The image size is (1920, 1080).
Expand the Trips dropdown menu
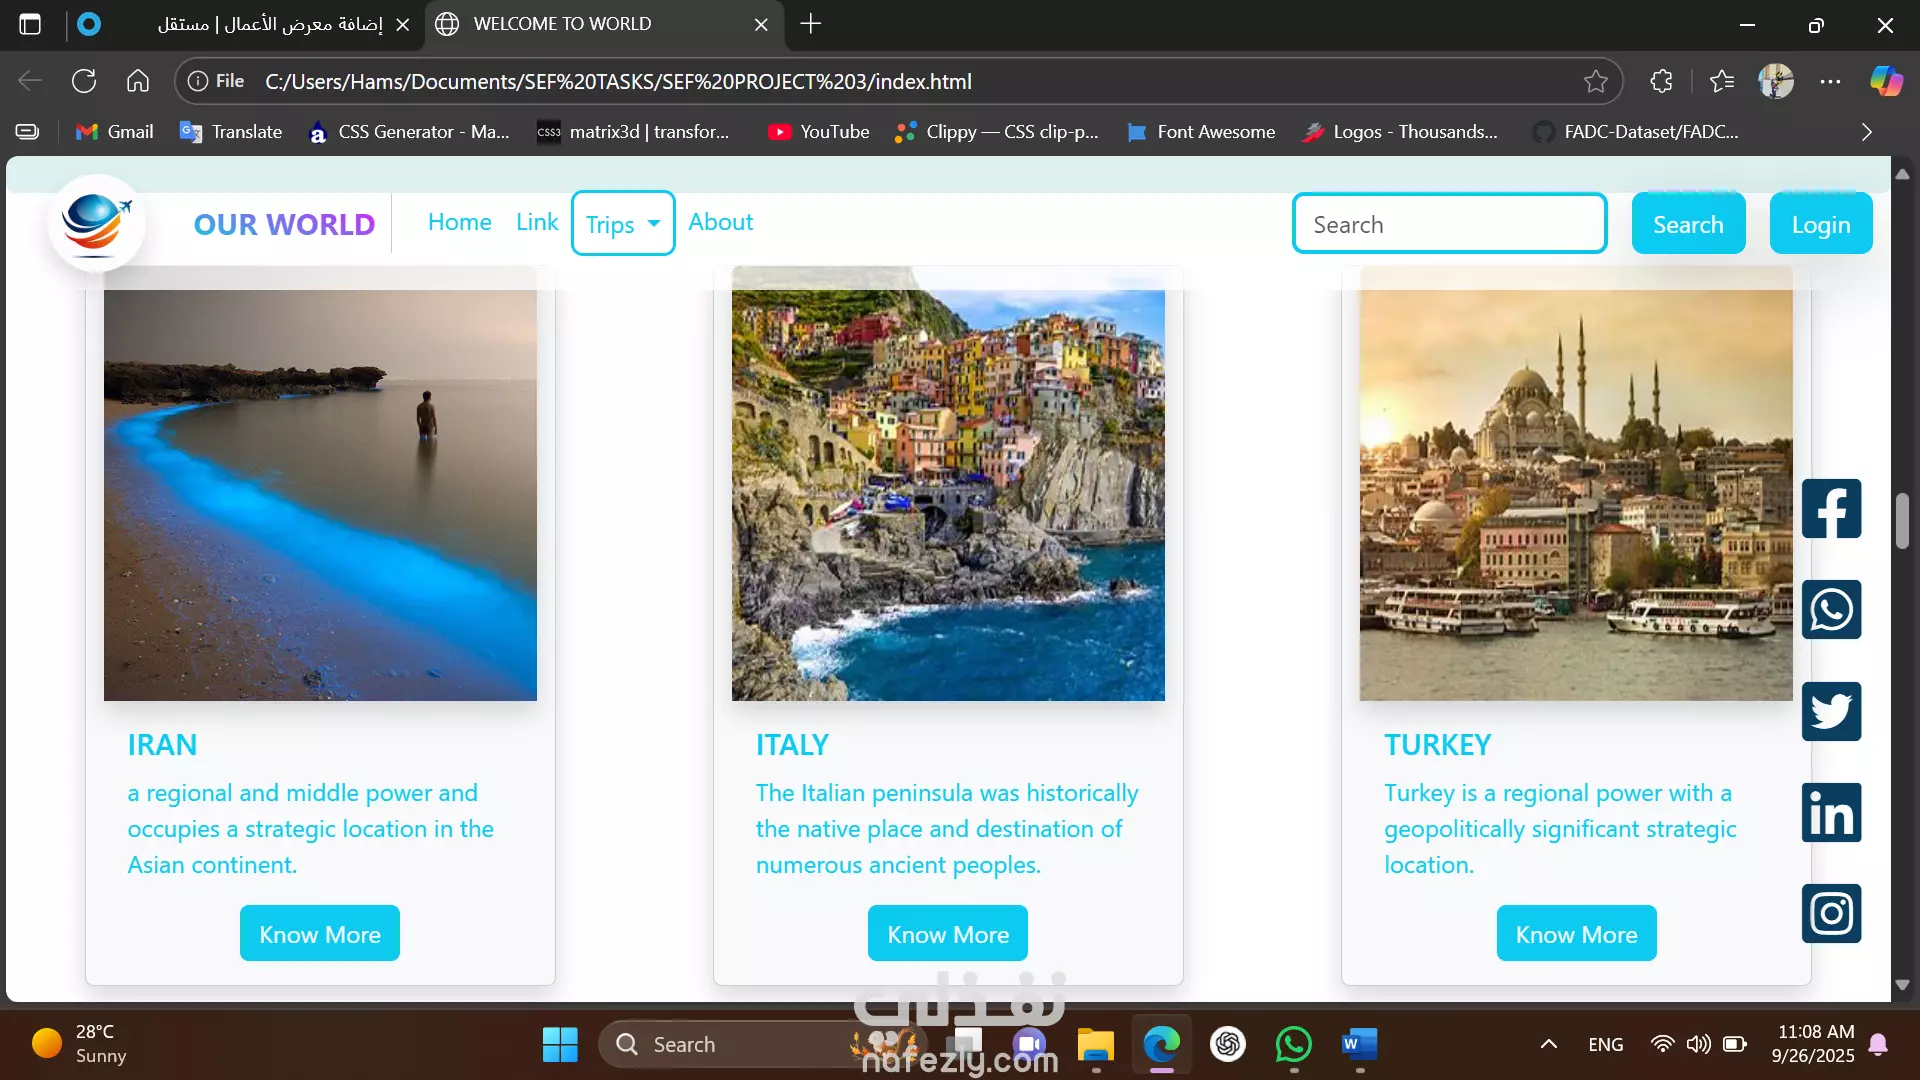tap(622, 224)
